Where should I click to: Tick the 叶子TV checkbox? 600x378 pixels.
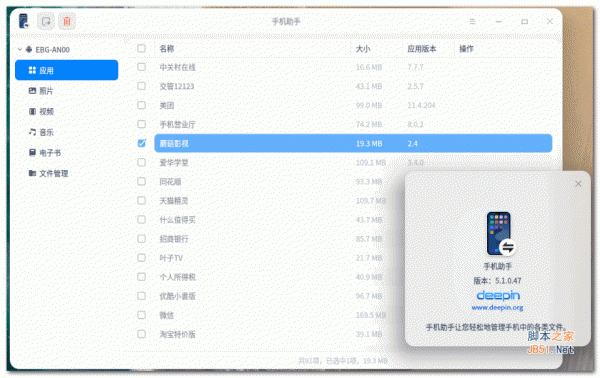click(x=142, y=257)
